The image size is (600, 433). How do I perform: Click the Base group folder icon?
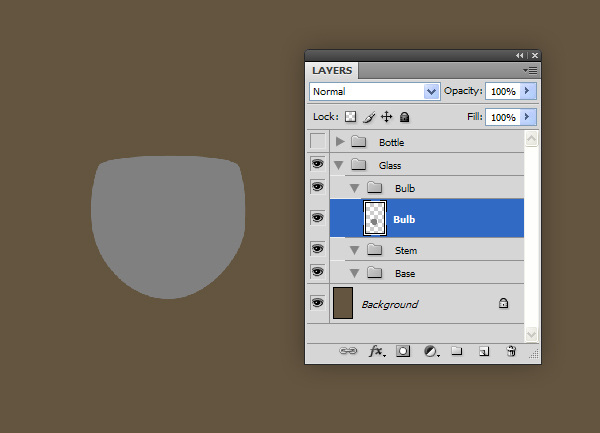click(x=375, y=273)
